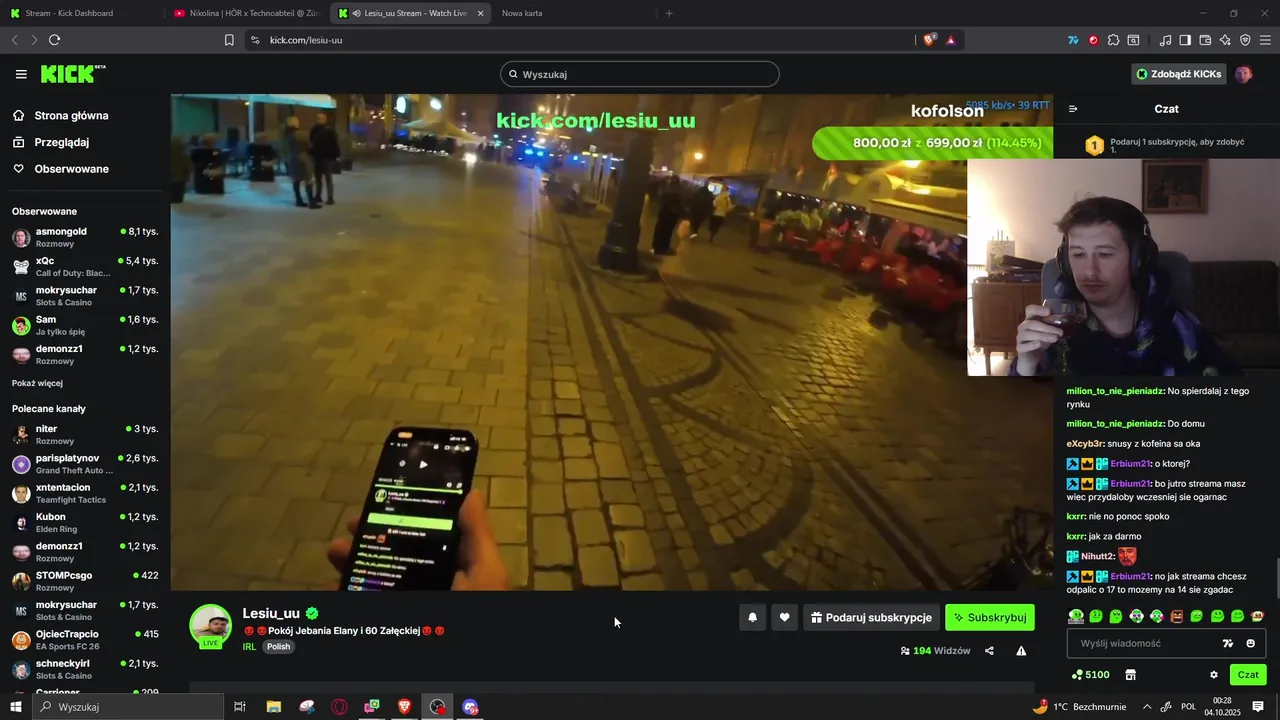Screen dimensions: 1280x720
Task: Open STOMPcsgo channel in the sidebar
Action: click(x=85, y=581)
